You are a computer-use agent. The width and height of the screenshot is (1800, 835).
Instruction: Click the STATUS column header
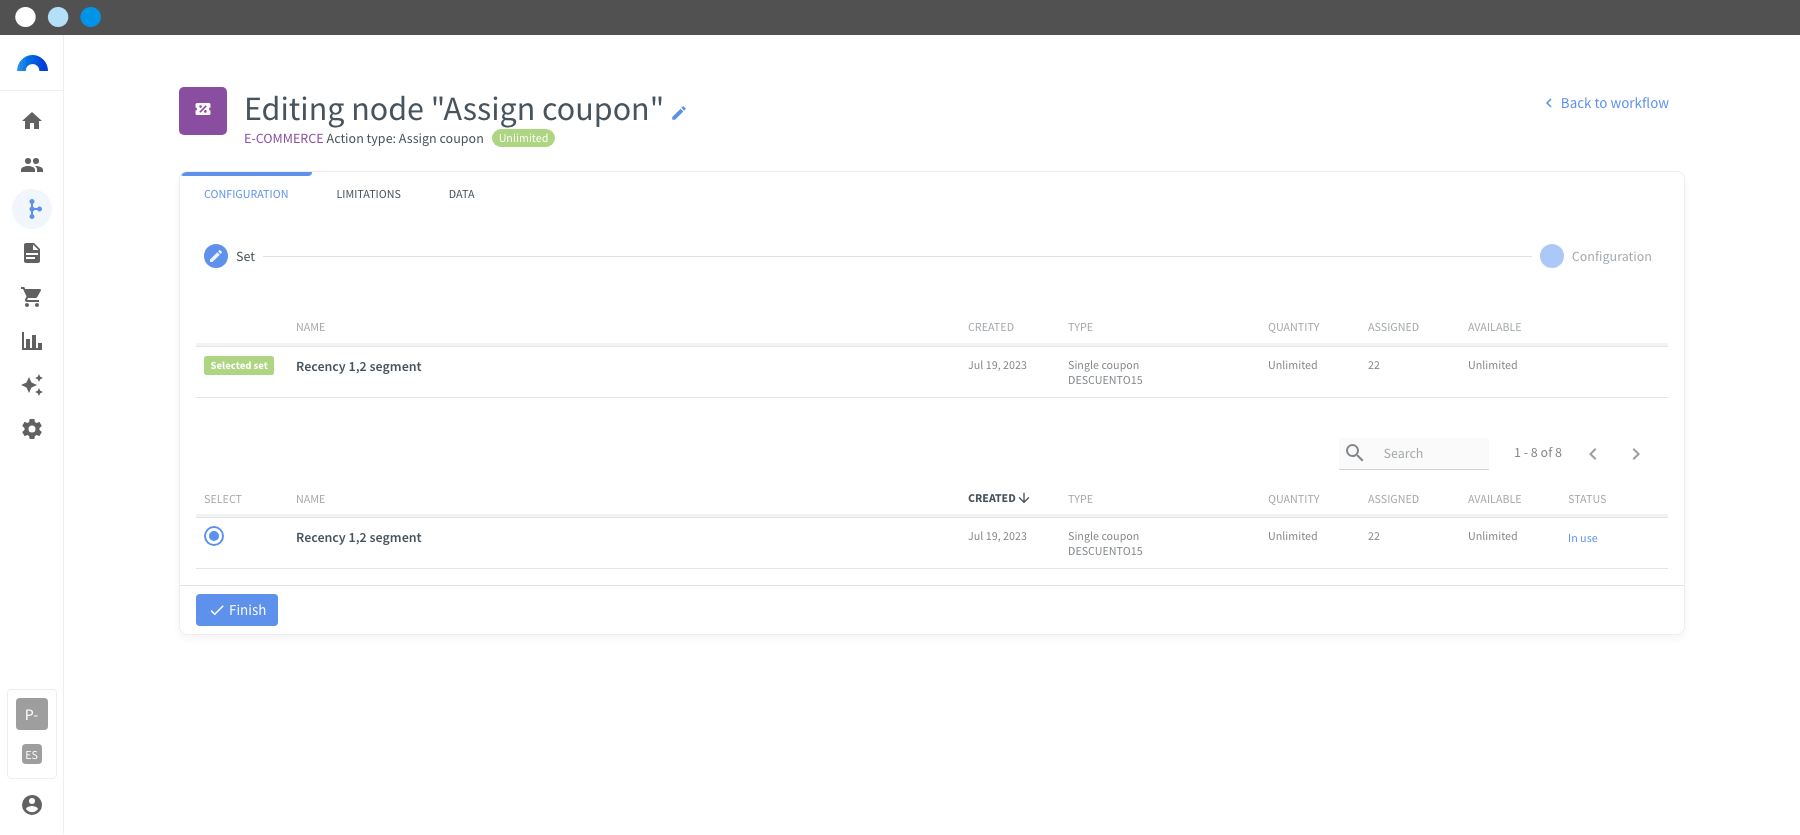click(x=1587, y=499)
